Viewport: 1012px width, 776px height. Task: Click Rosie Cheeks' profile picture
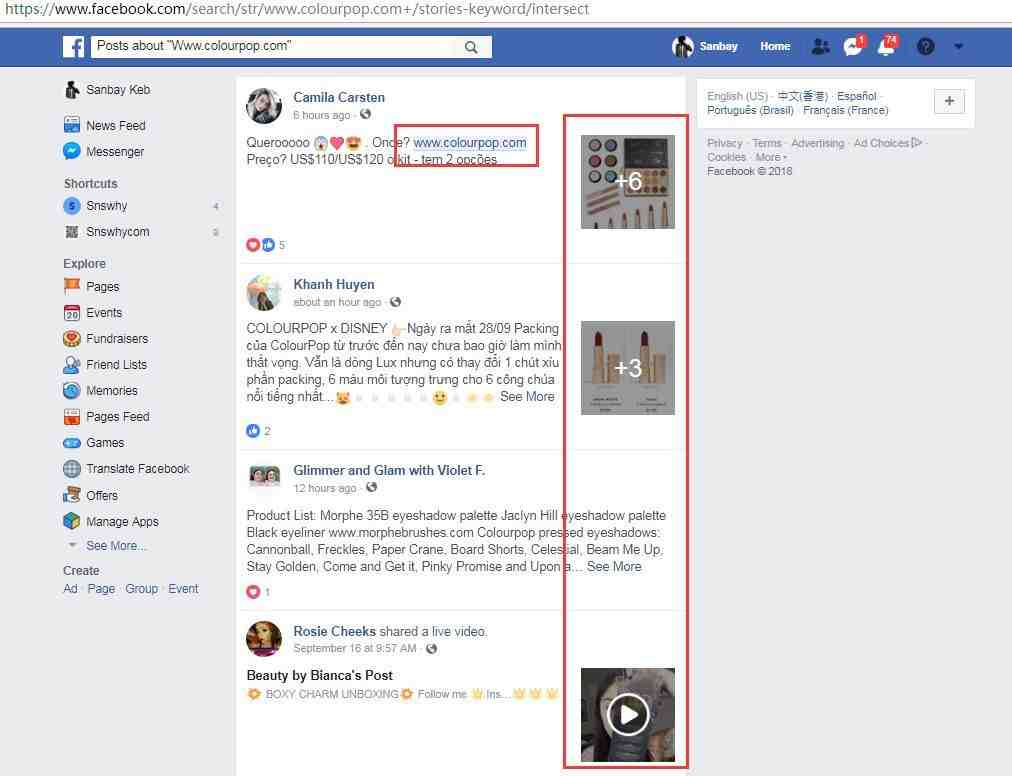(264, 638)
